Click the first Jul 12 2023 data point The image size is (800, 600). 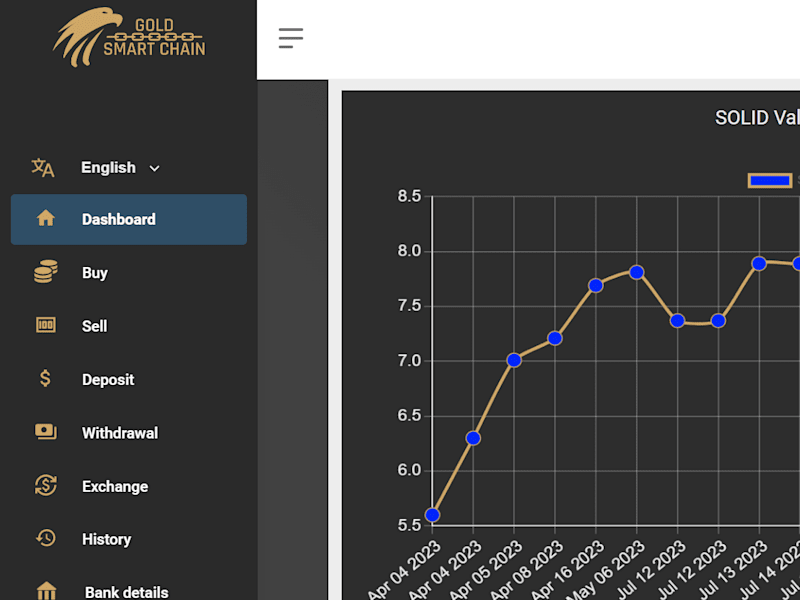677,320
